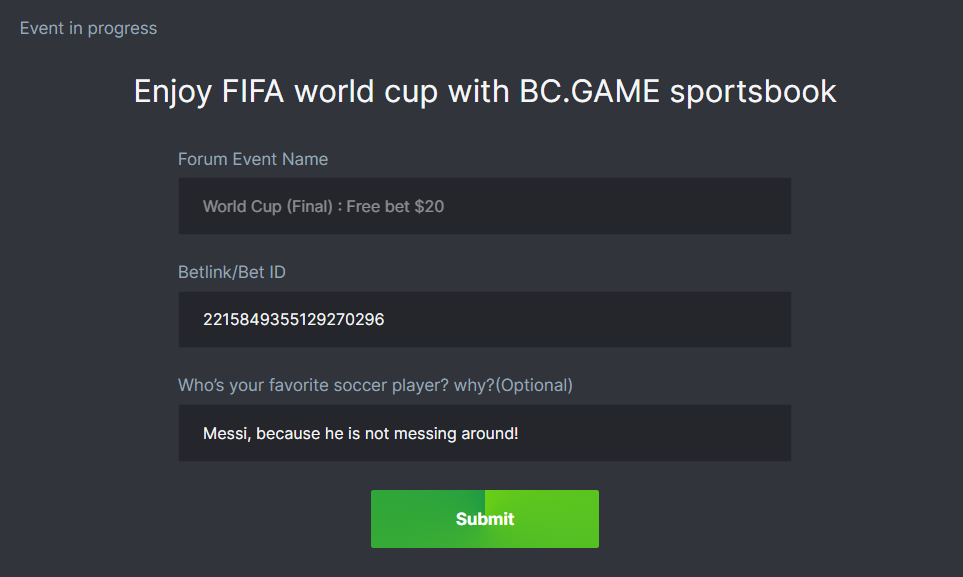Click the 'Forum Event Name' field label
The image size is (963, 577).
click(252, 159)
